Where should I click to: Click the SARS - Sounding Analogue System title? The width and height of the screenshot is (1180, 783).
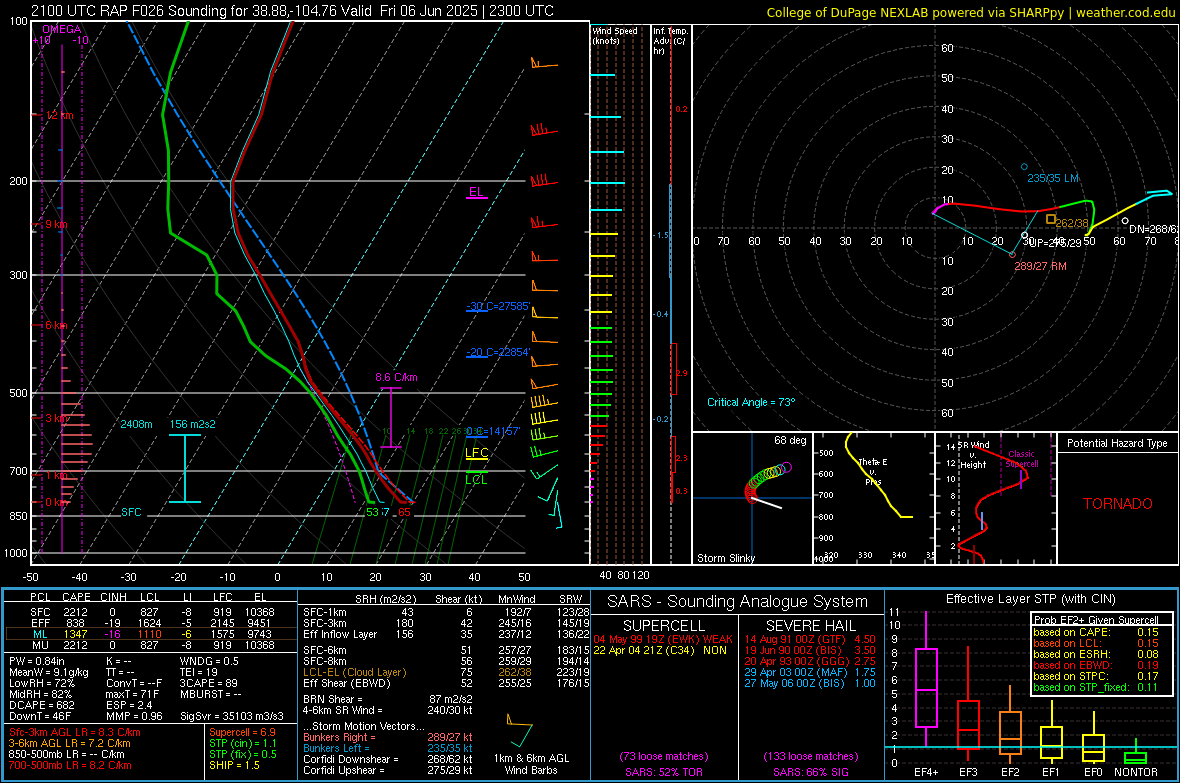pos(738,602)
